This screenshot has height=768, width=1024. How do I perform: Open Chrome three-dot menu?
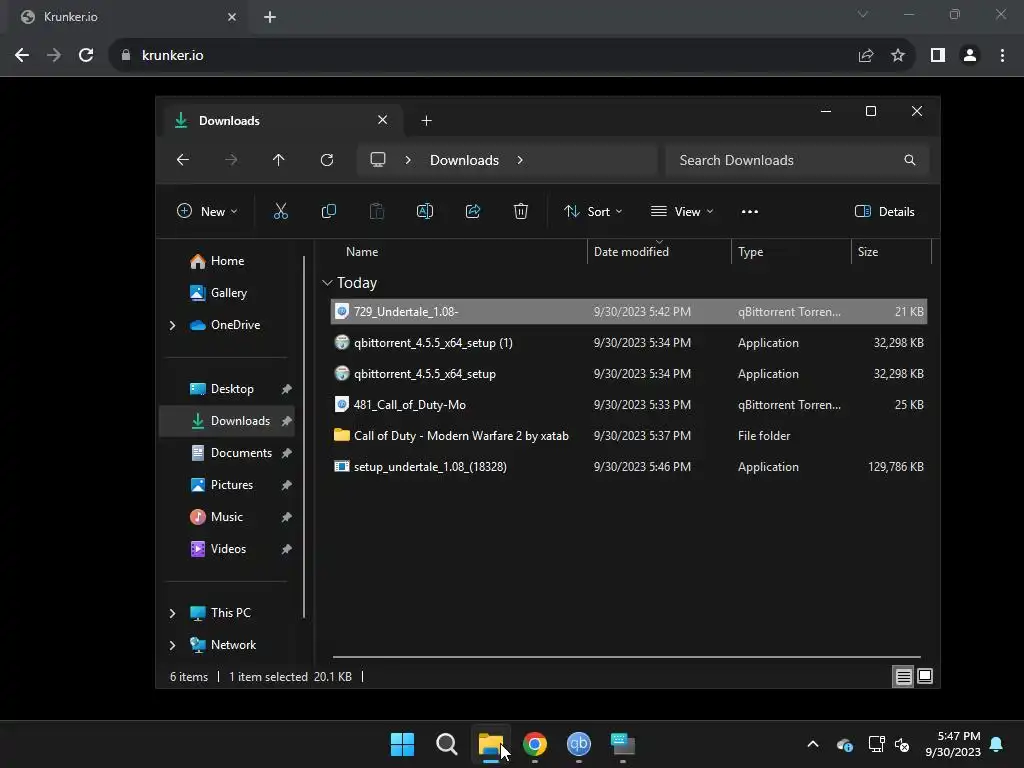click(1002, 56)
